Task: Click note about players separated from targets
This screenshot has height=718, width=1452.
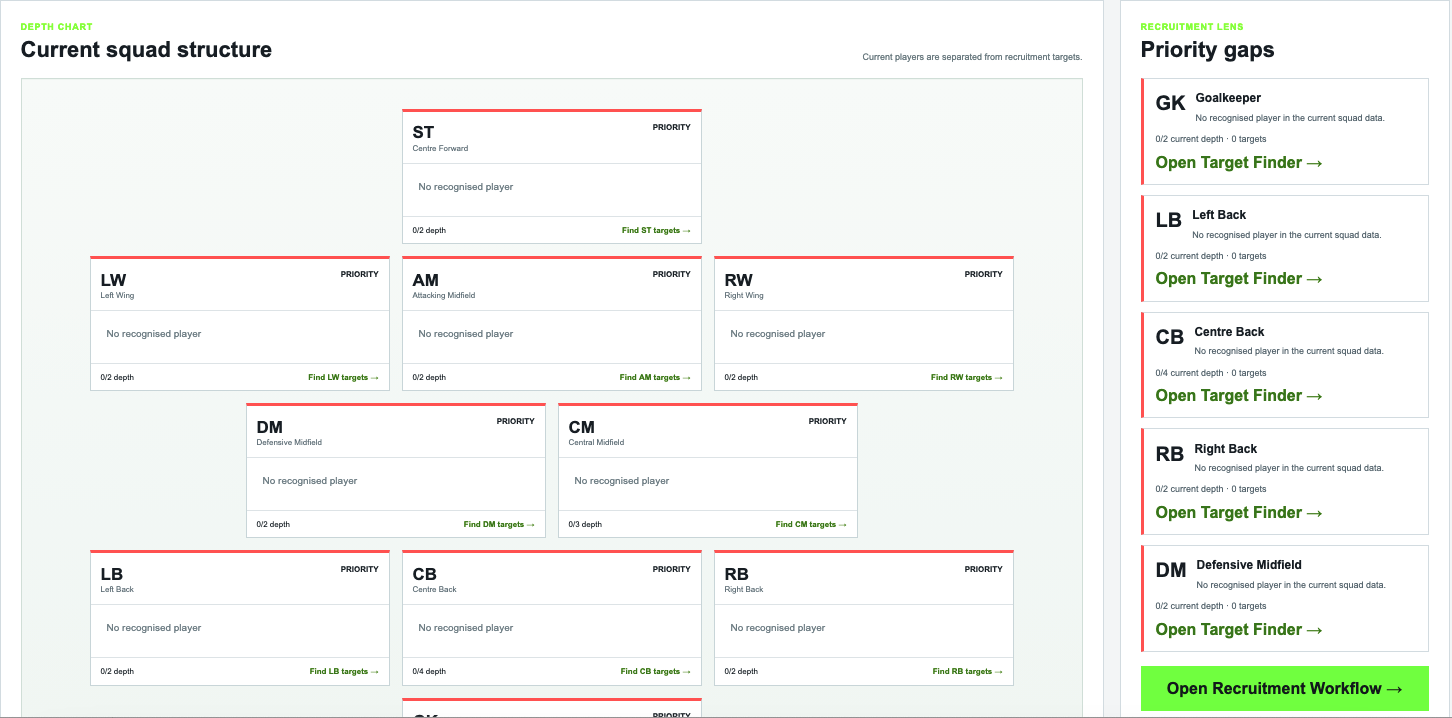Action: (972, 57)
